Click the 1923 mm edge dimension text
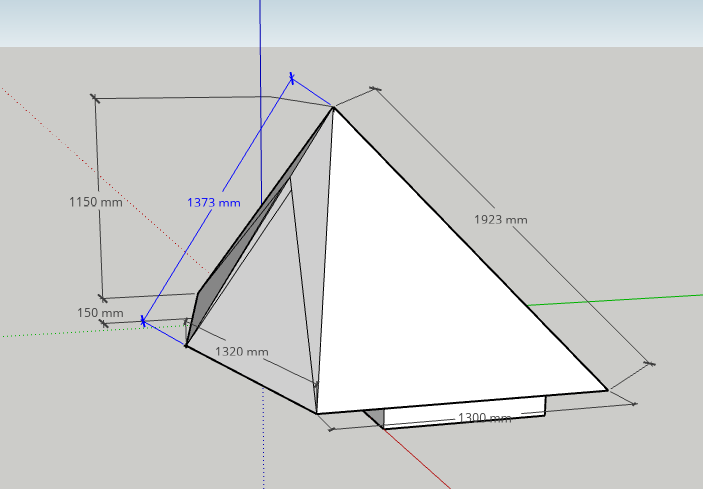 coord(501,220)
